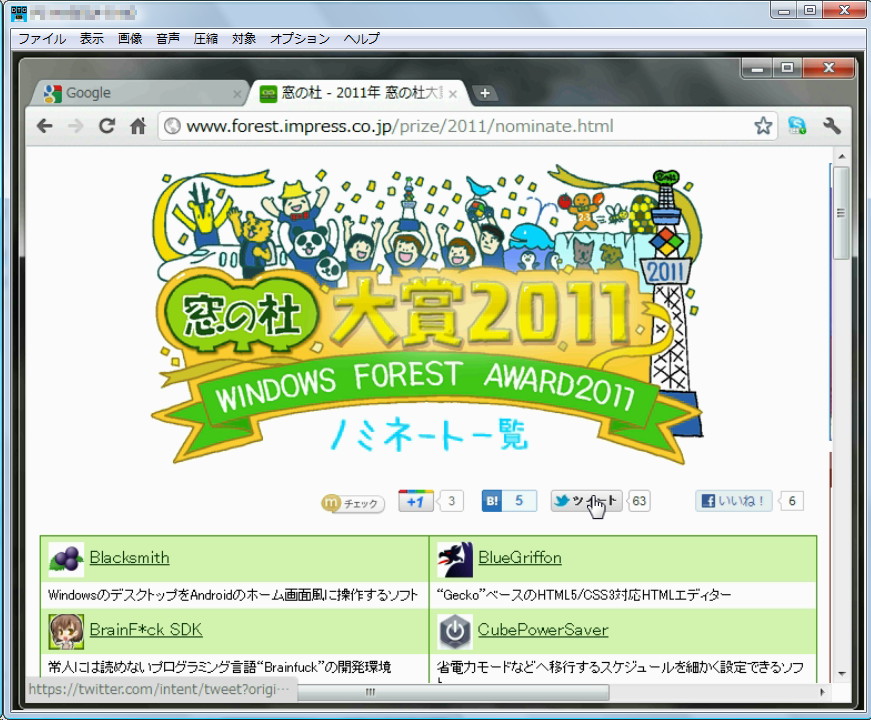
Task: Click the vertical scrollbar up arrow
Action: (x=842, y=157)
